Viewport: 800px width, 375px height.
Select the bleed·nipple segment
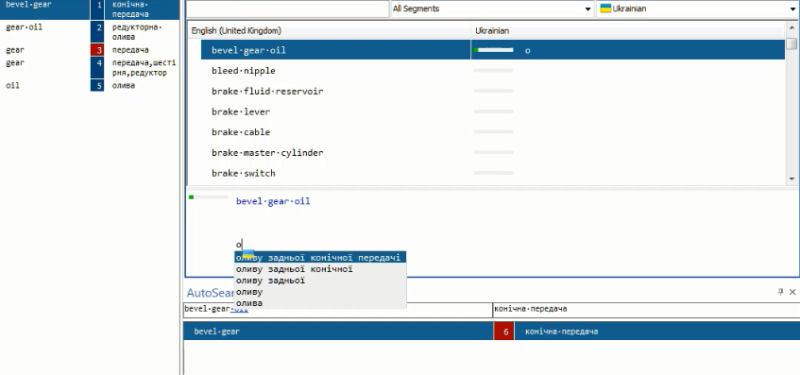tap(243, 71)
